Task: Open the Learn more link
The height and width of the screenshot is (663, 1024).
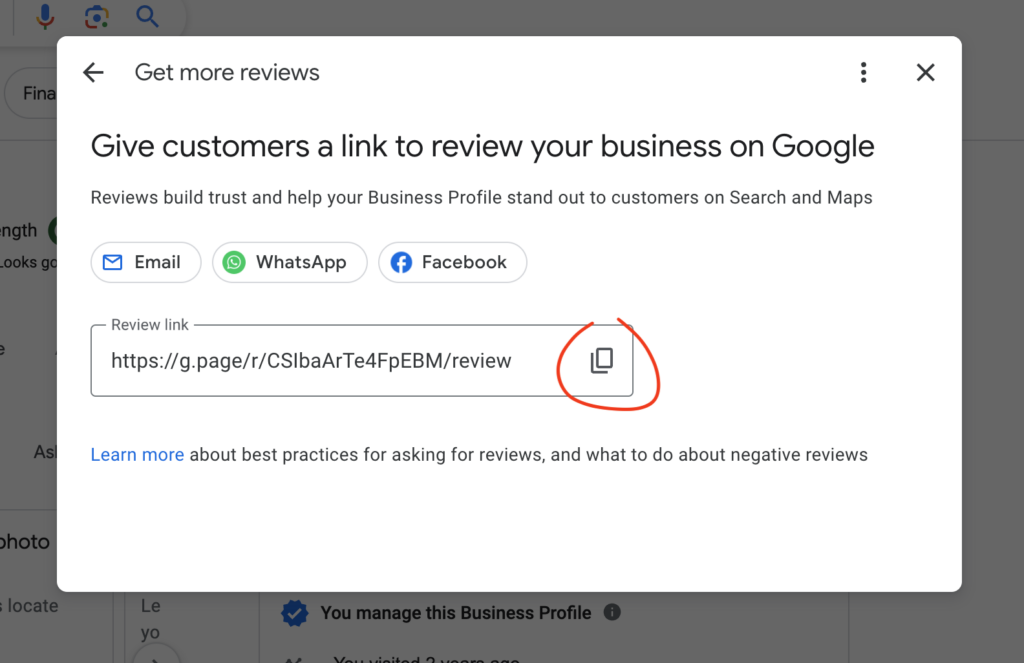Action: click(137, 455)
